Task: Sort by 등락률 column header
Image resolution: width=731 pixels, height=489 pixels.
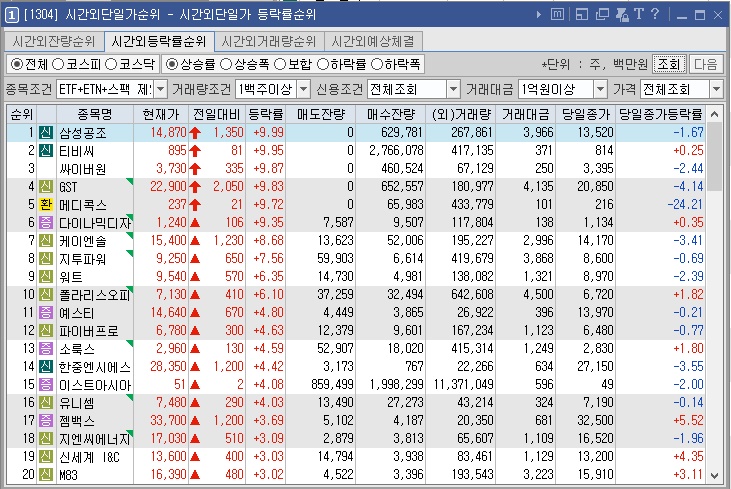Action: [x=265, y=114]
